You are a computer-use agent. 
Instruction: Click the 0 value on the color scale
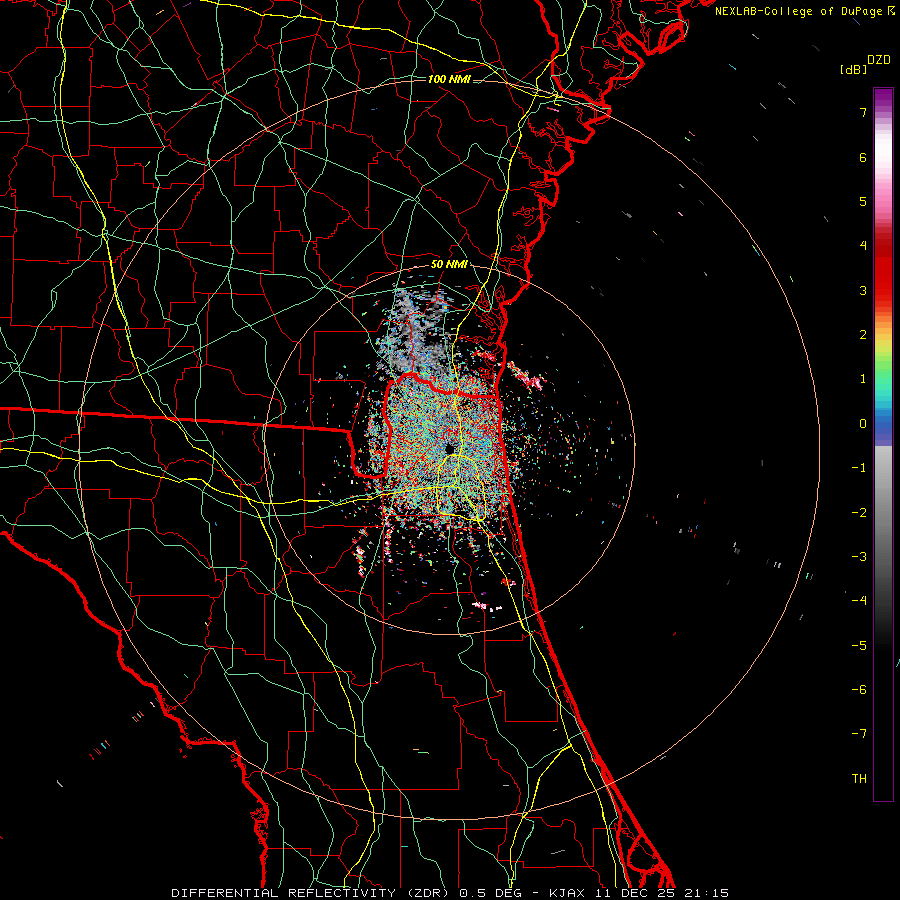(x=863, y=424)
